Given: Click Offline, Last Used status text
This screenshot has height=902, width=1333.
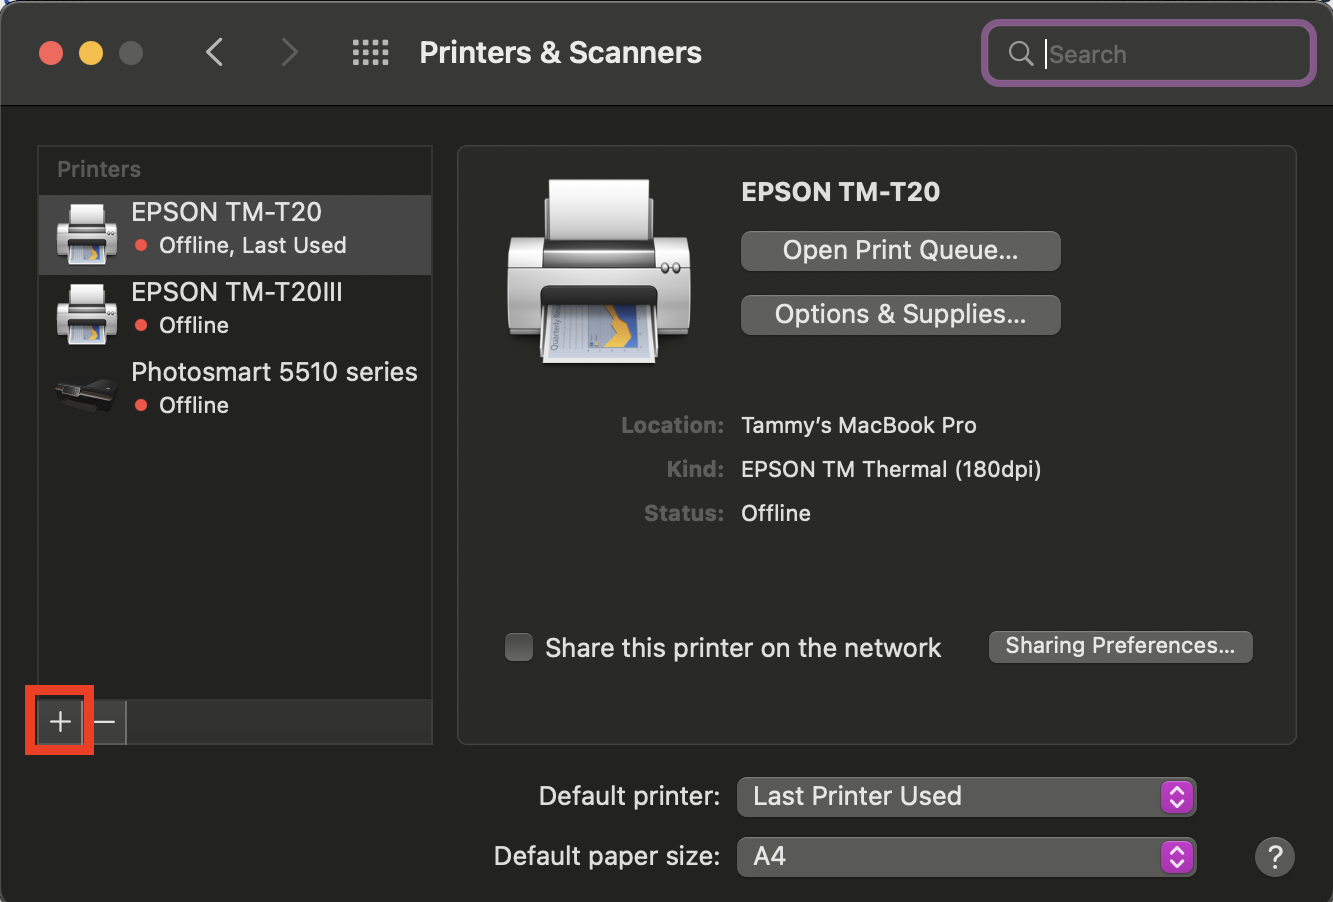Looking at the screenshot, I should tap(253, 245).
